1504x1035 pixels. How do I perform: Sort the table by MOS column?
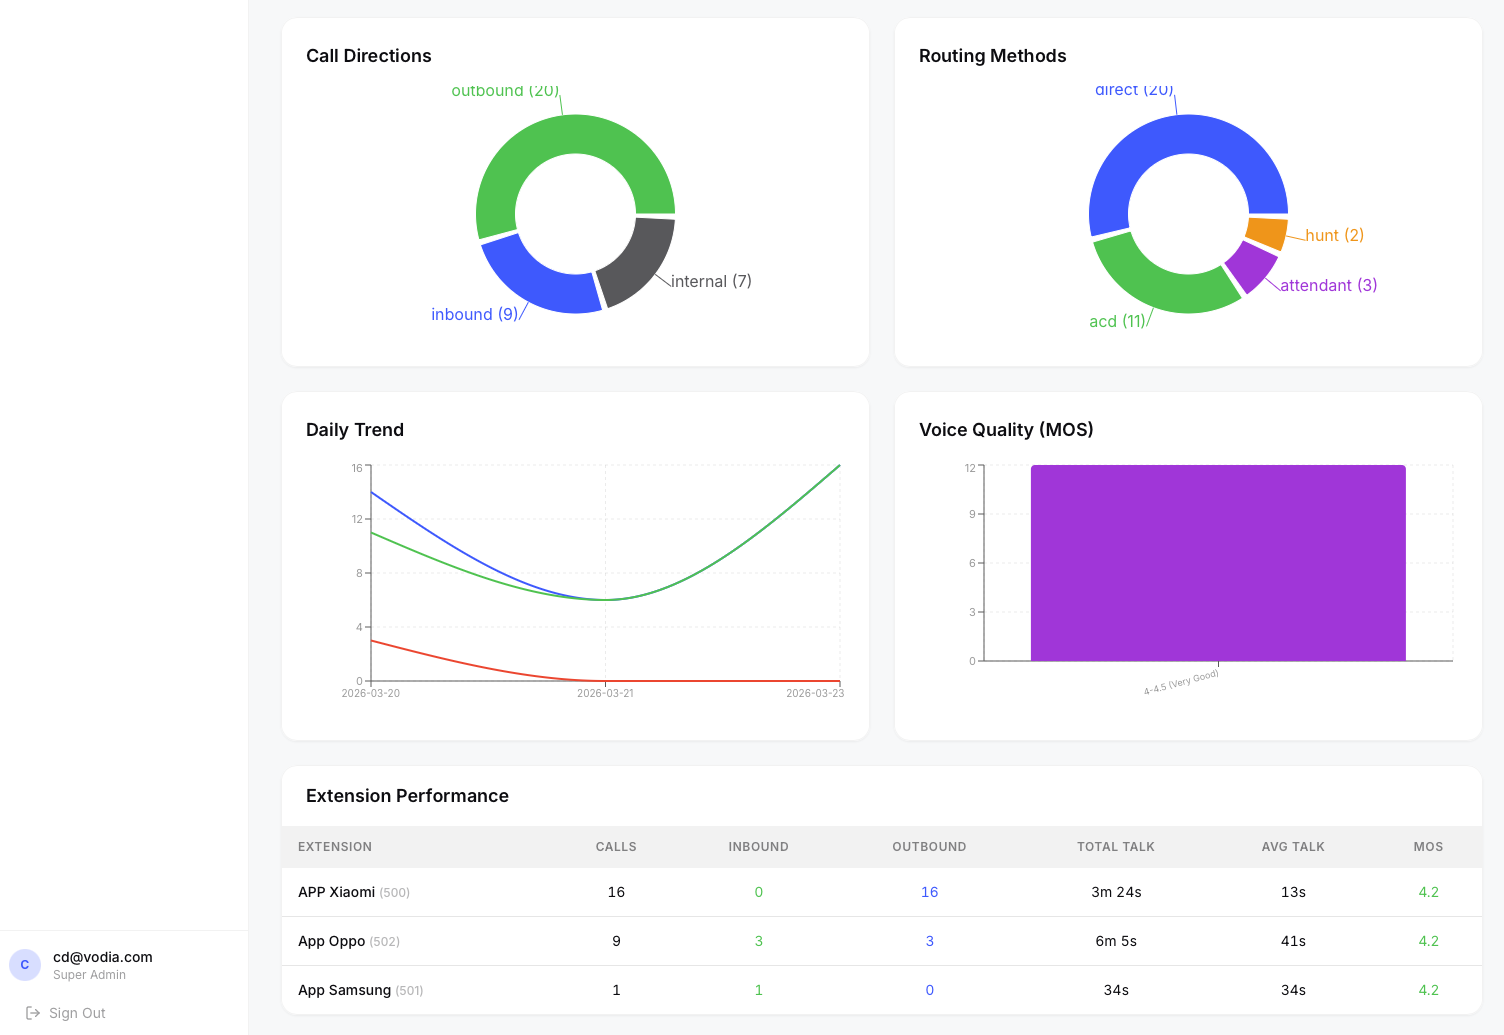pyautogui.click(x=1428, y=847)
